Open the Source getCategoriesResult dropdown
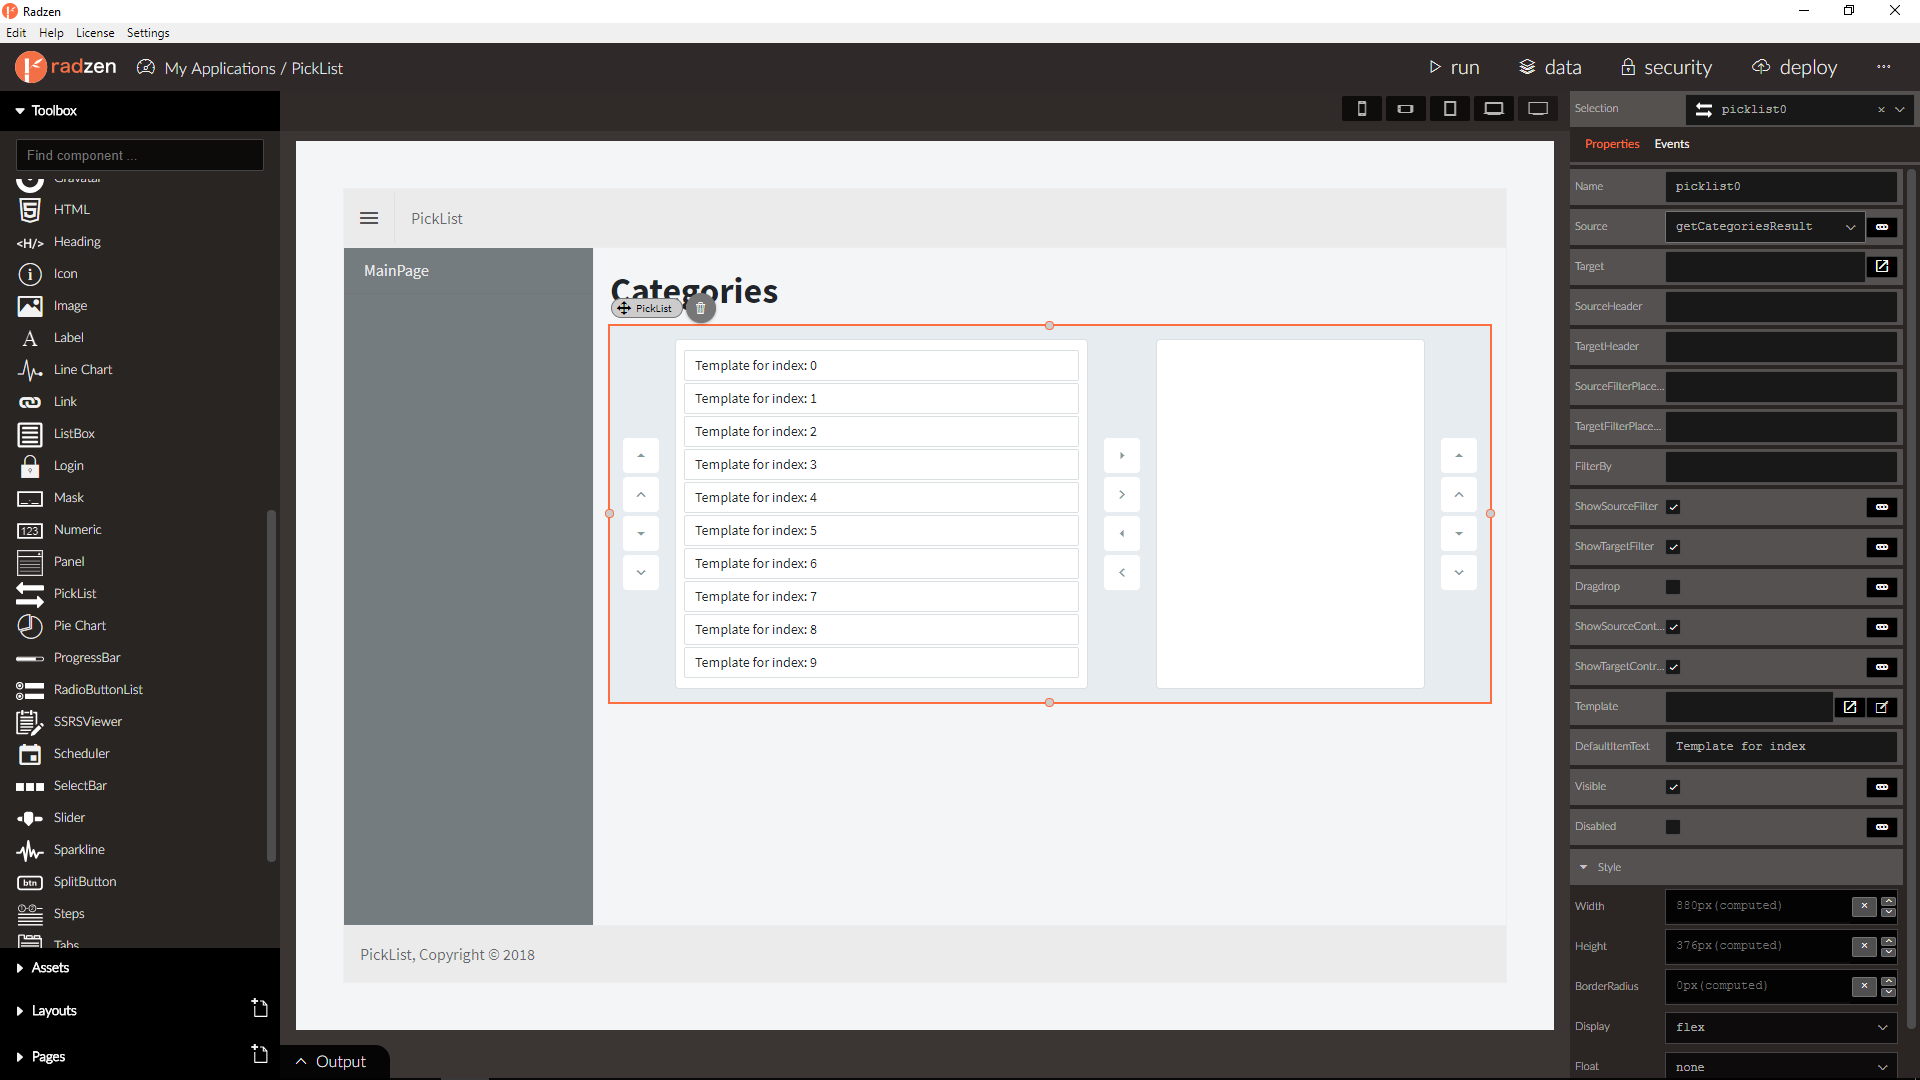 coord(1764,227)
